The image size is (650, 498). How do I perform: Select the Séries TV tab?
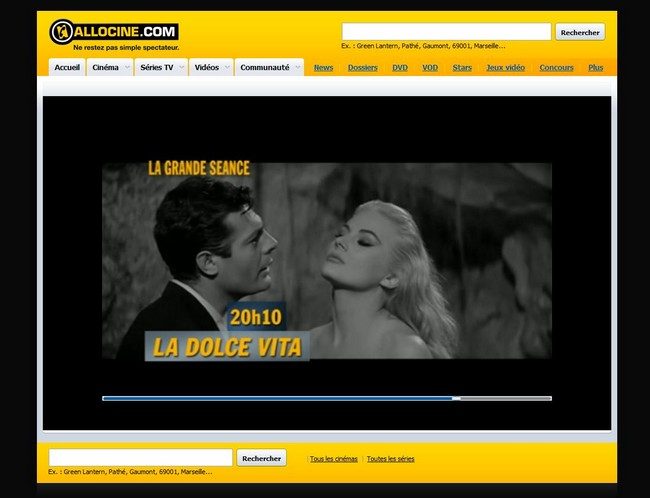(156, 67)
